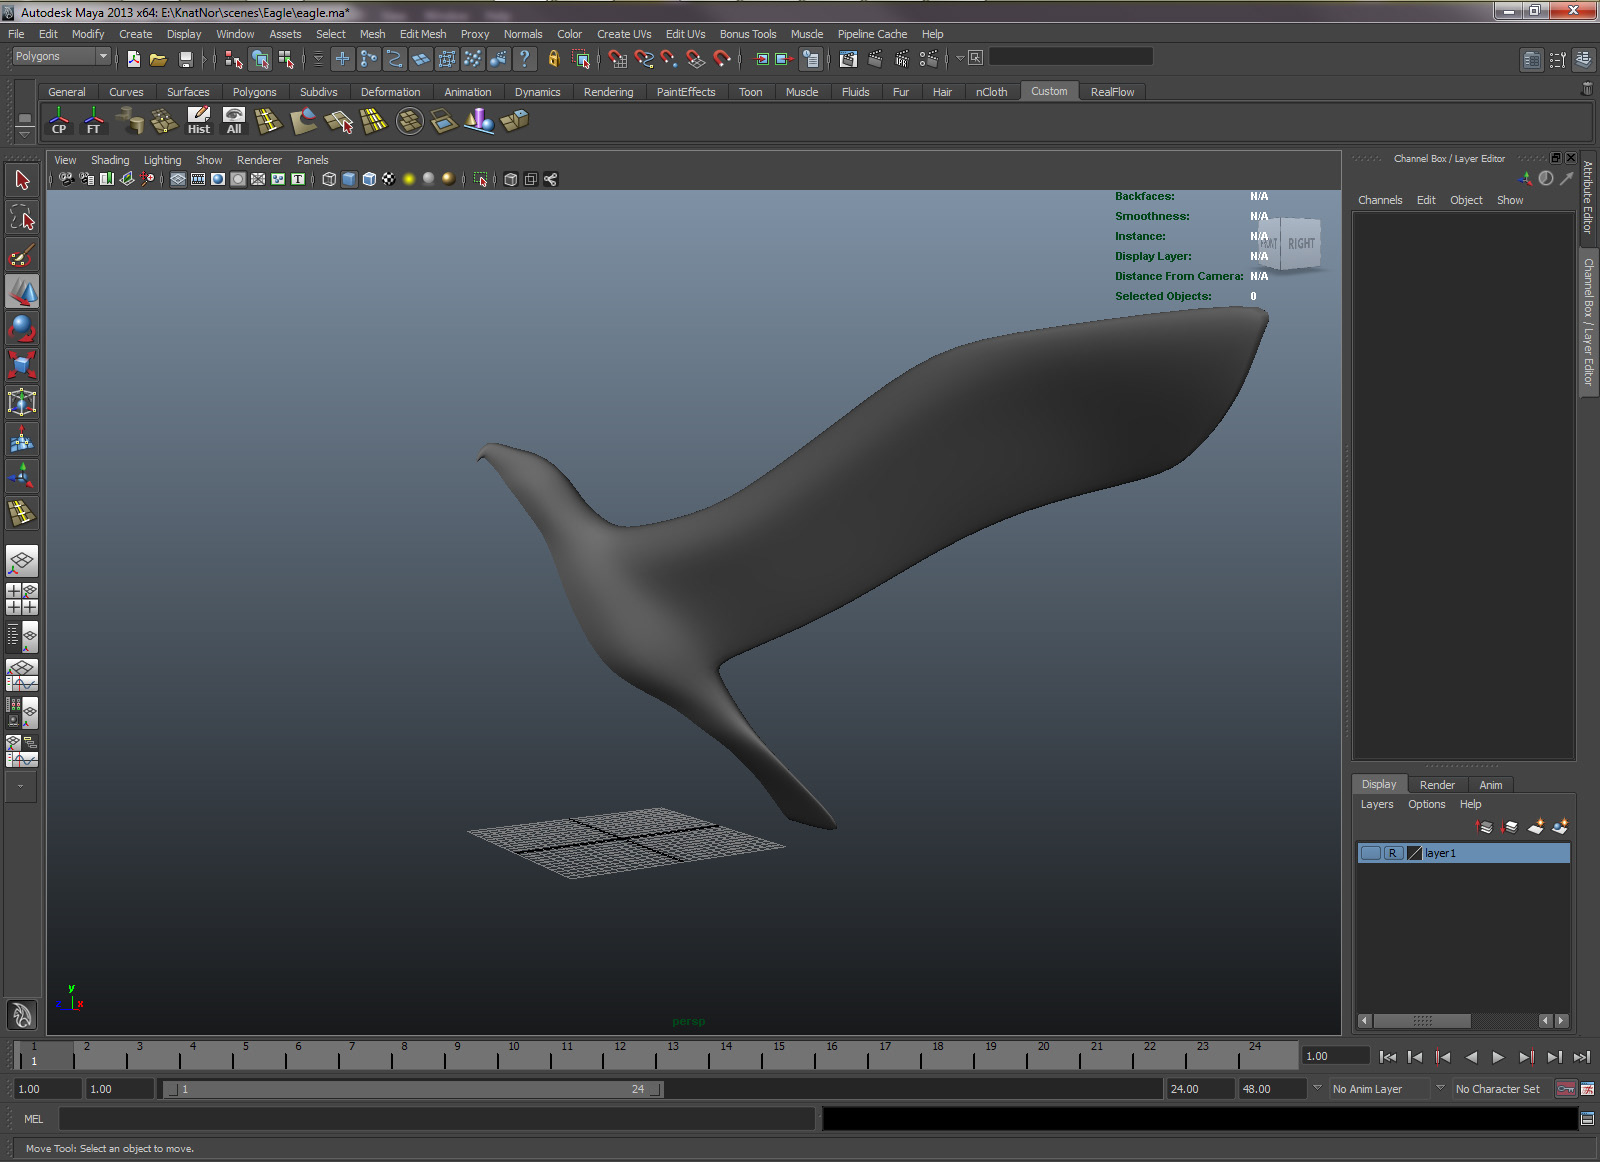Toggle the auto keyframe key button
The width and height of the screenshot is (1600, 1162).
[x=1566, y=1089]
